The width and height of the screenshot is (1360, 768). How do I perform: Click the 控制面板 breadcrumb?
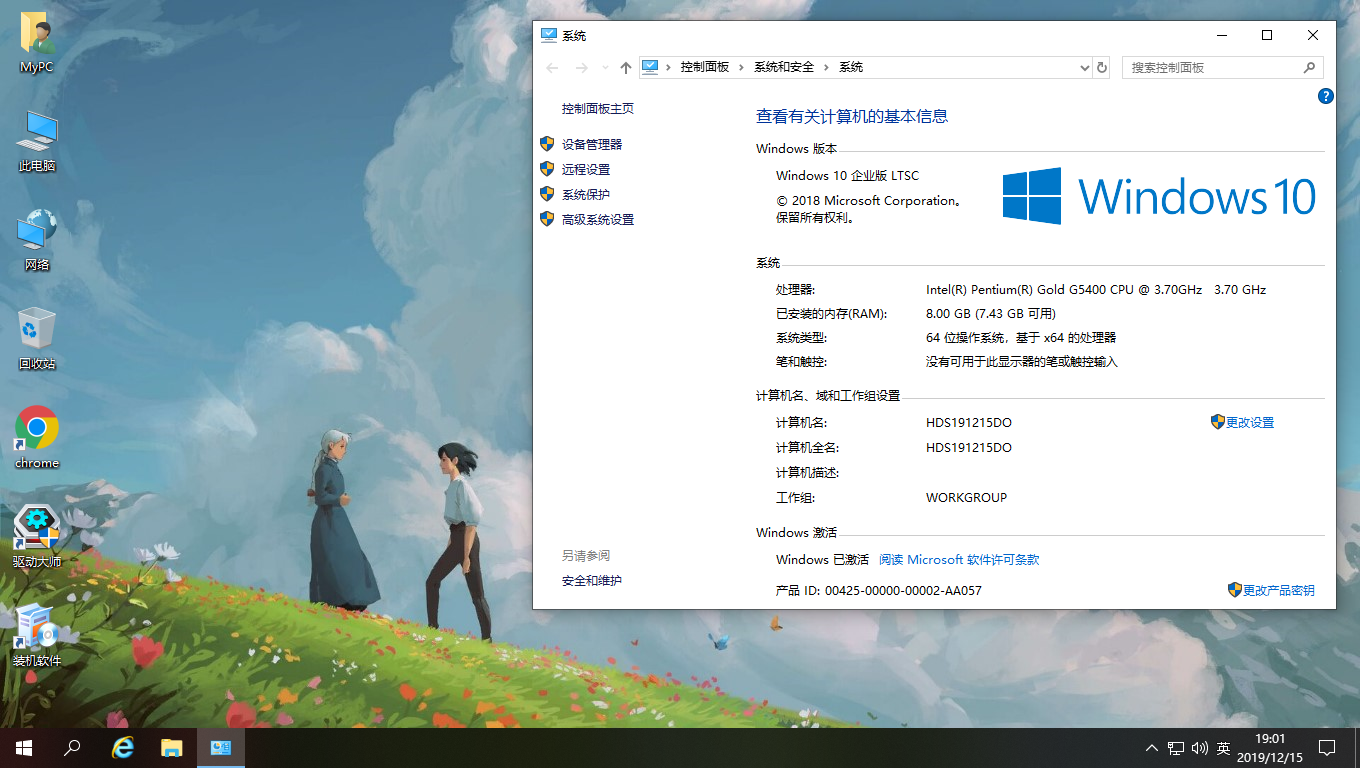pyautogui.click(x=705, y=67)
